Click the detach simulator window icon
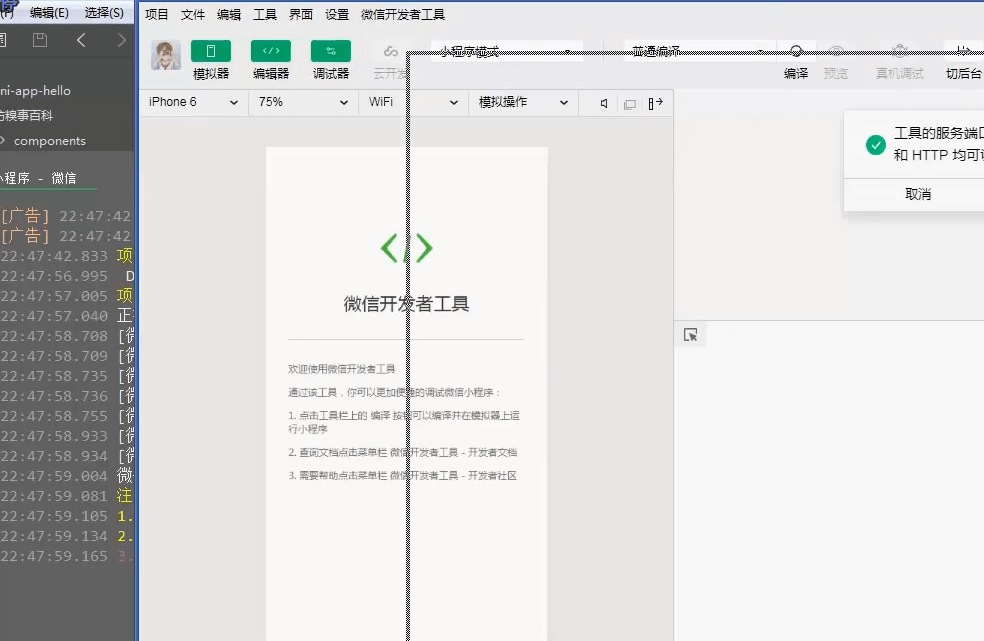Image resolution: width=984 pixels, height=641 pixels. [629, 104]
